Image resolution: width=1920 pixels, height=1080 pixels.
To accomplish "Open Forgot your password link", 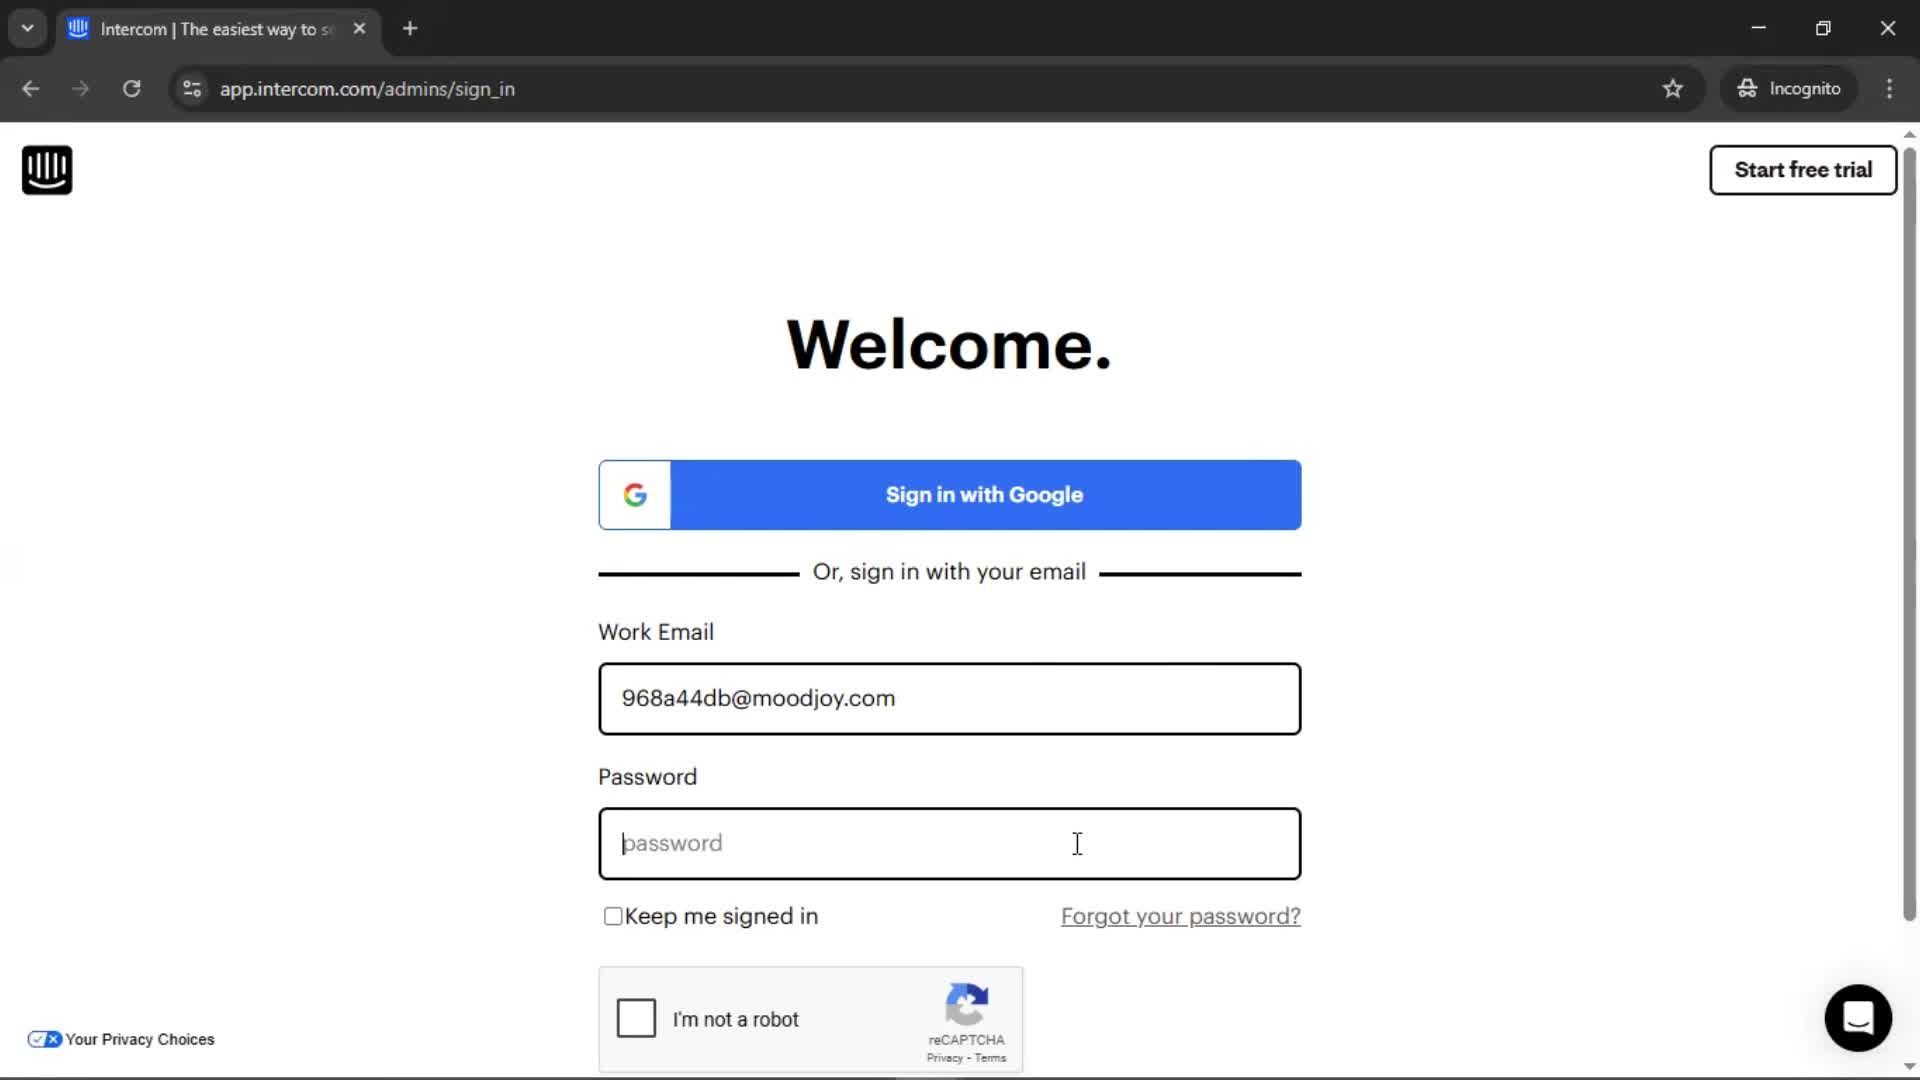I will [x=1181, y=916].
